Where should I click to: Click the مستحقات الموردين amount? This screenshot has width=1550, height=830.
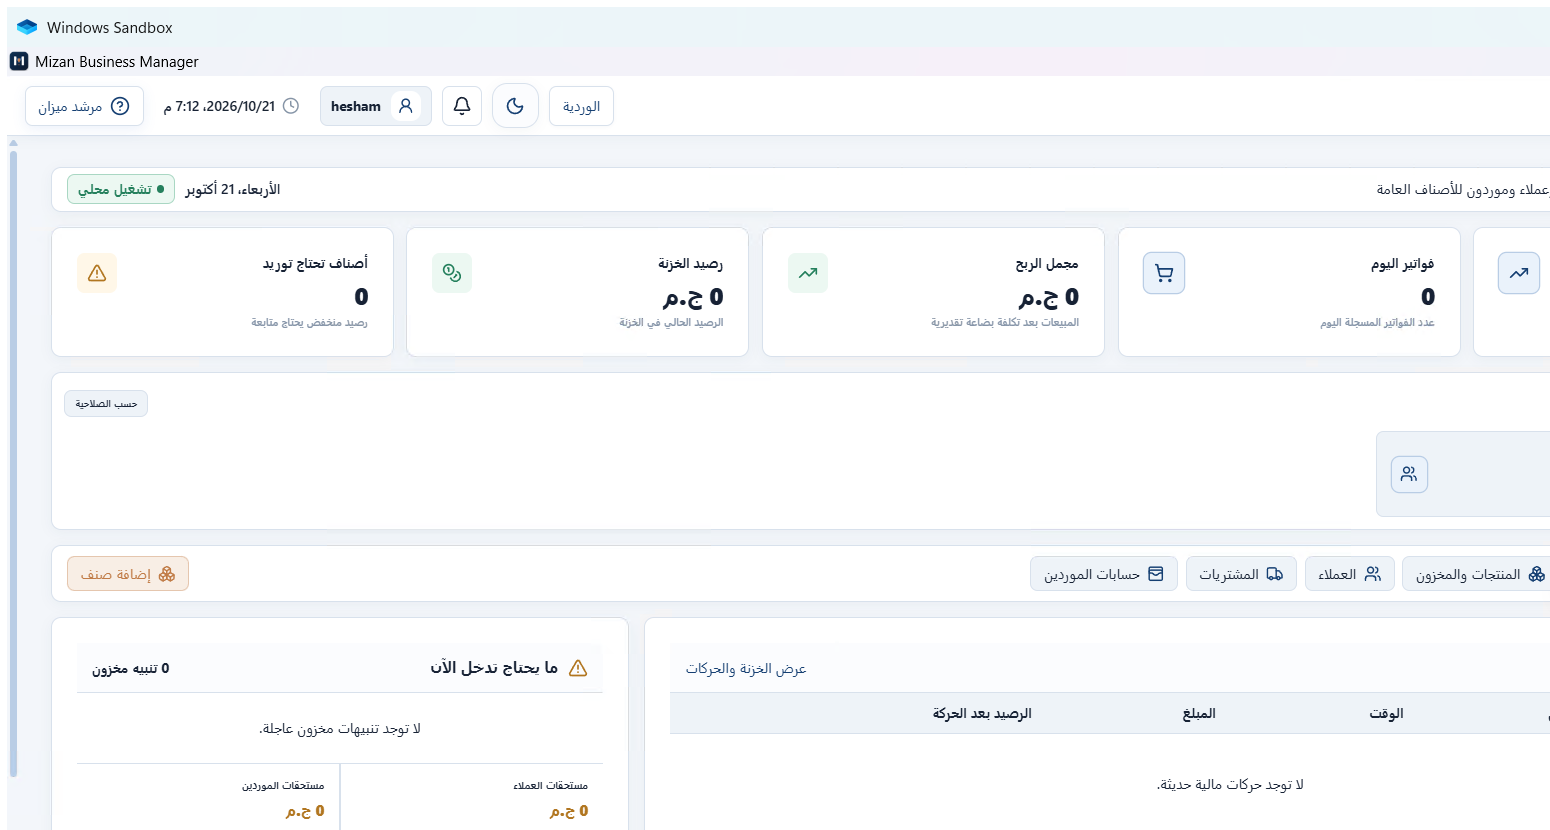pos(305,811)
